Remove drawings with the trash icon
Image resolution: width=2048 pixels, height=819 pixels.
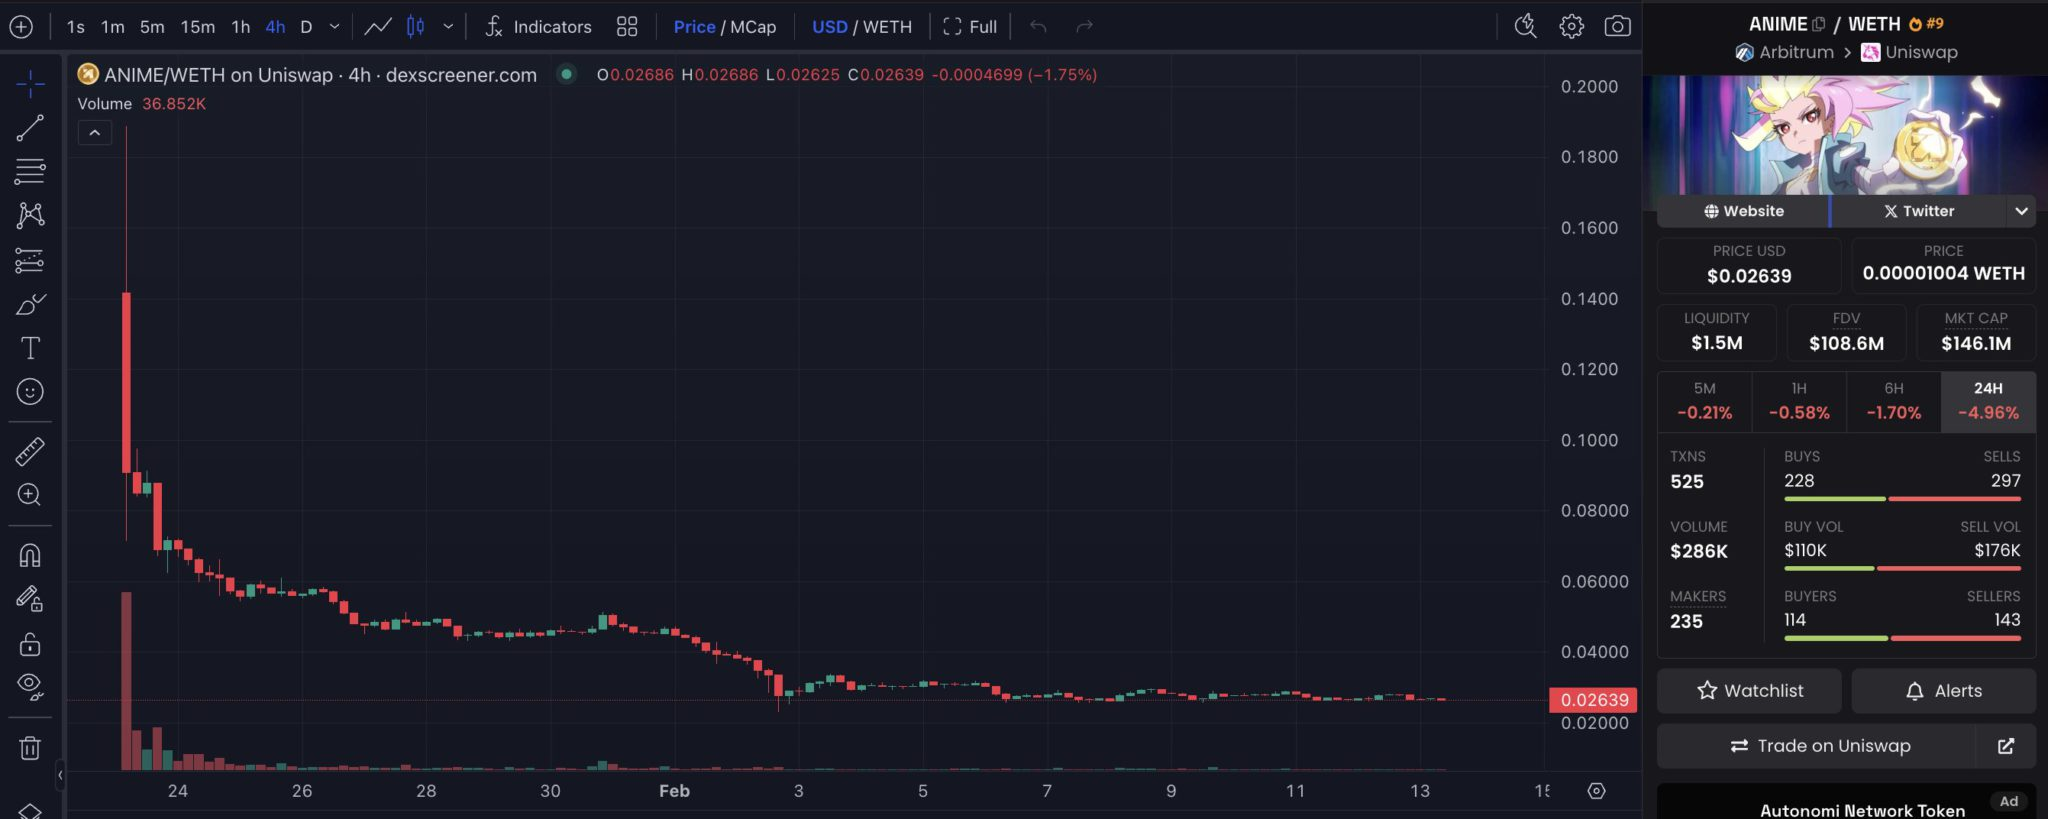point(30,748)
